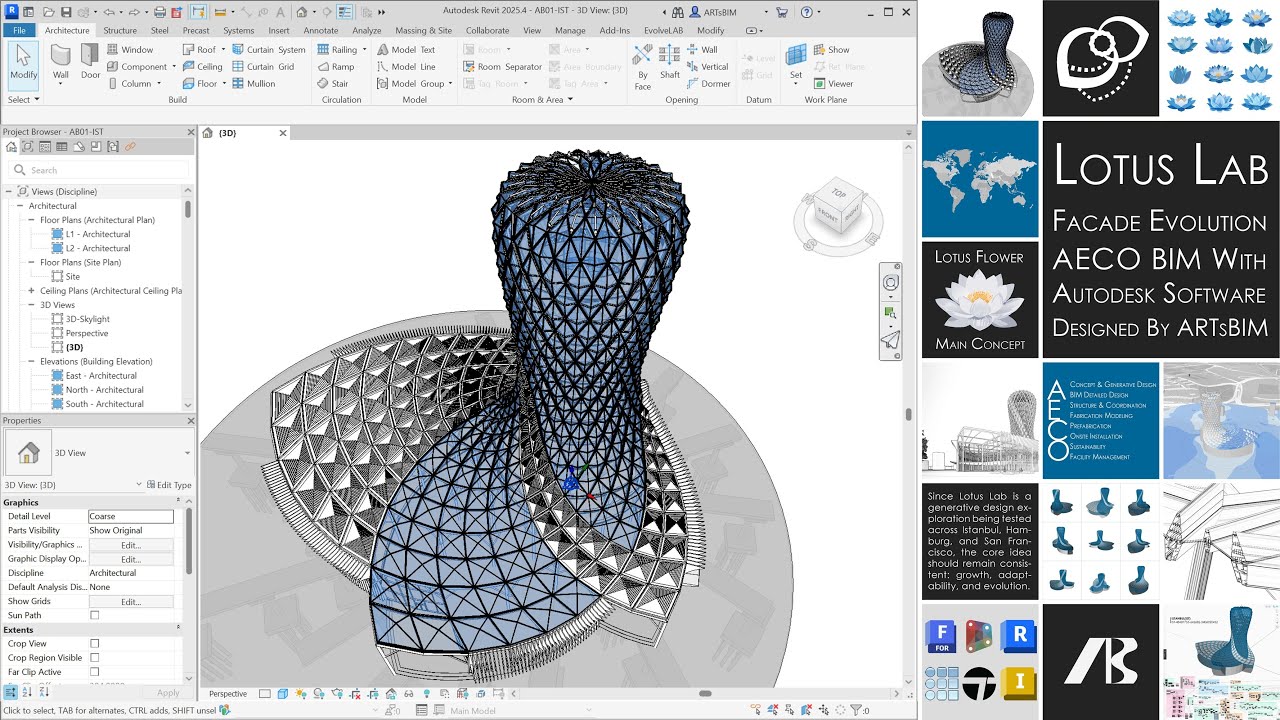1280x720 pixels.
Task: Open the File menu
Action: (19, 30)
